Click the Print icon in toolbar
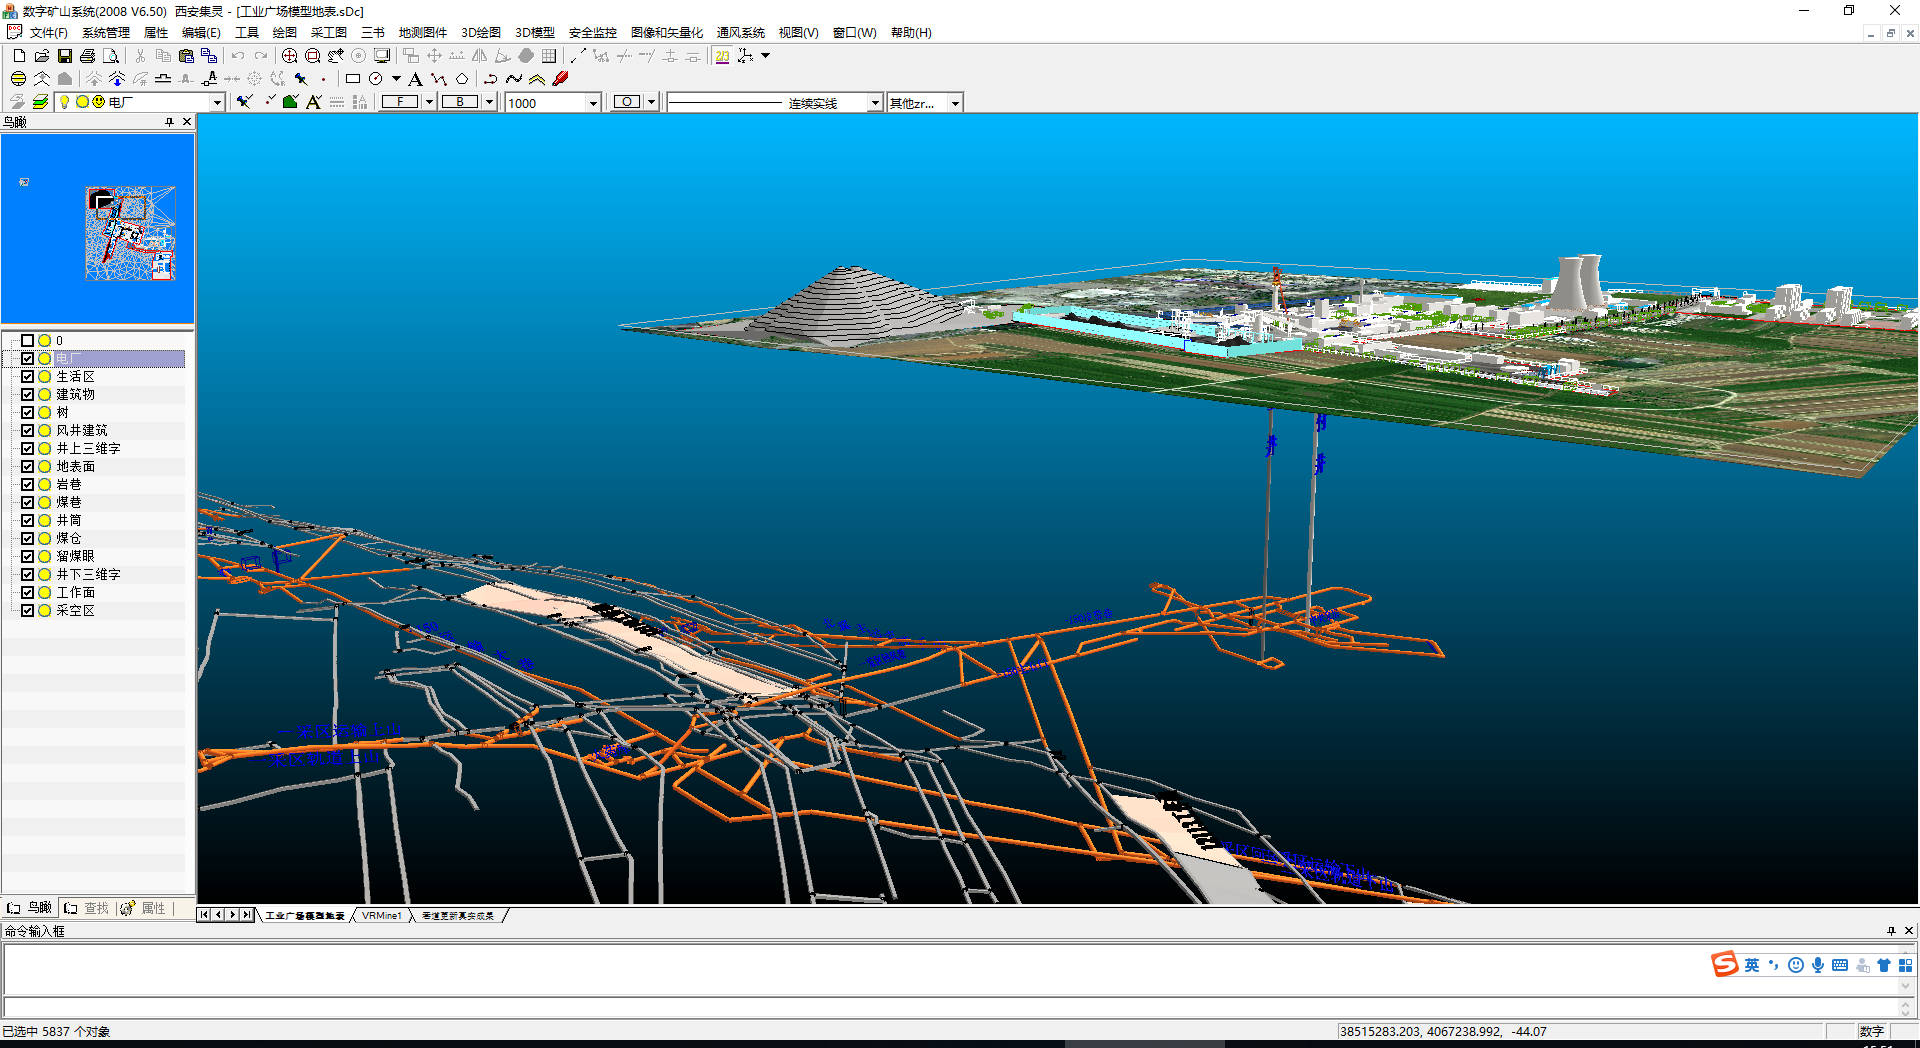 coord(88,56)
